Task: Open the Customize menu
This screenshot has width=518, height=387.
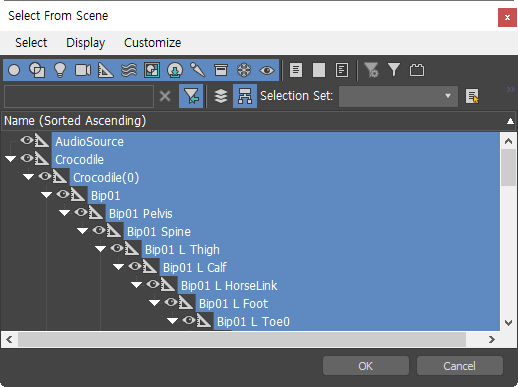Action: [x=153, y=43]
